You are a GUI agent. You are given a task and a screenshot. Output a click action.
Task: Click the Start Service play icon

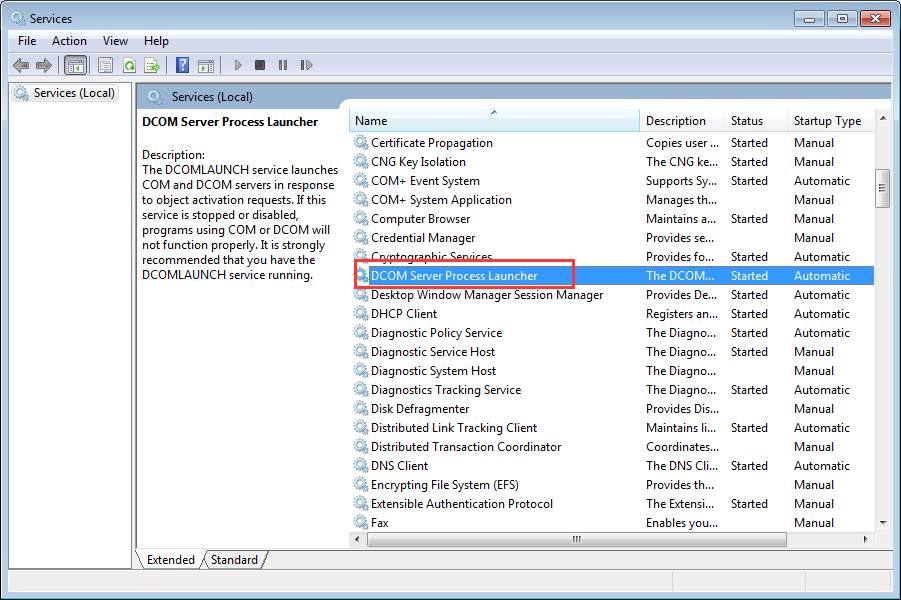click(x=238, y=65)
